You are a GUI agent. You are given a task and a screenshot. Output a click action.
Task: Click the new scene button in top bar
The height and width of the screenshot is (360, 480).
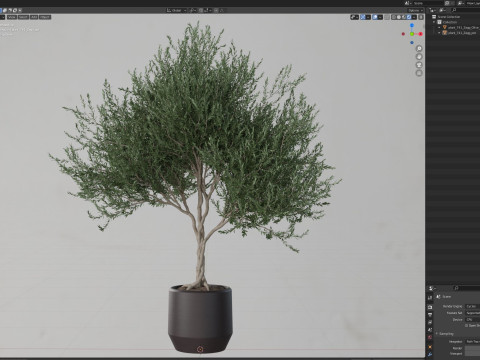(x=447, y=3)
